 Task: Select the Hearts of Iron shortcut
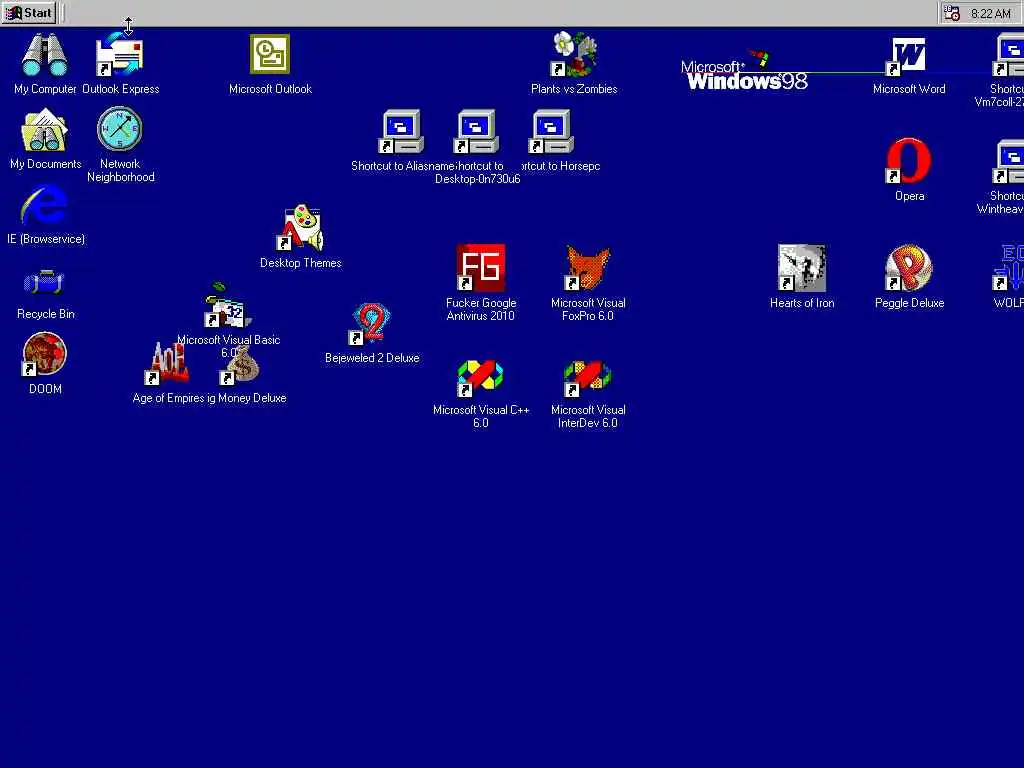tap(802, 268)
